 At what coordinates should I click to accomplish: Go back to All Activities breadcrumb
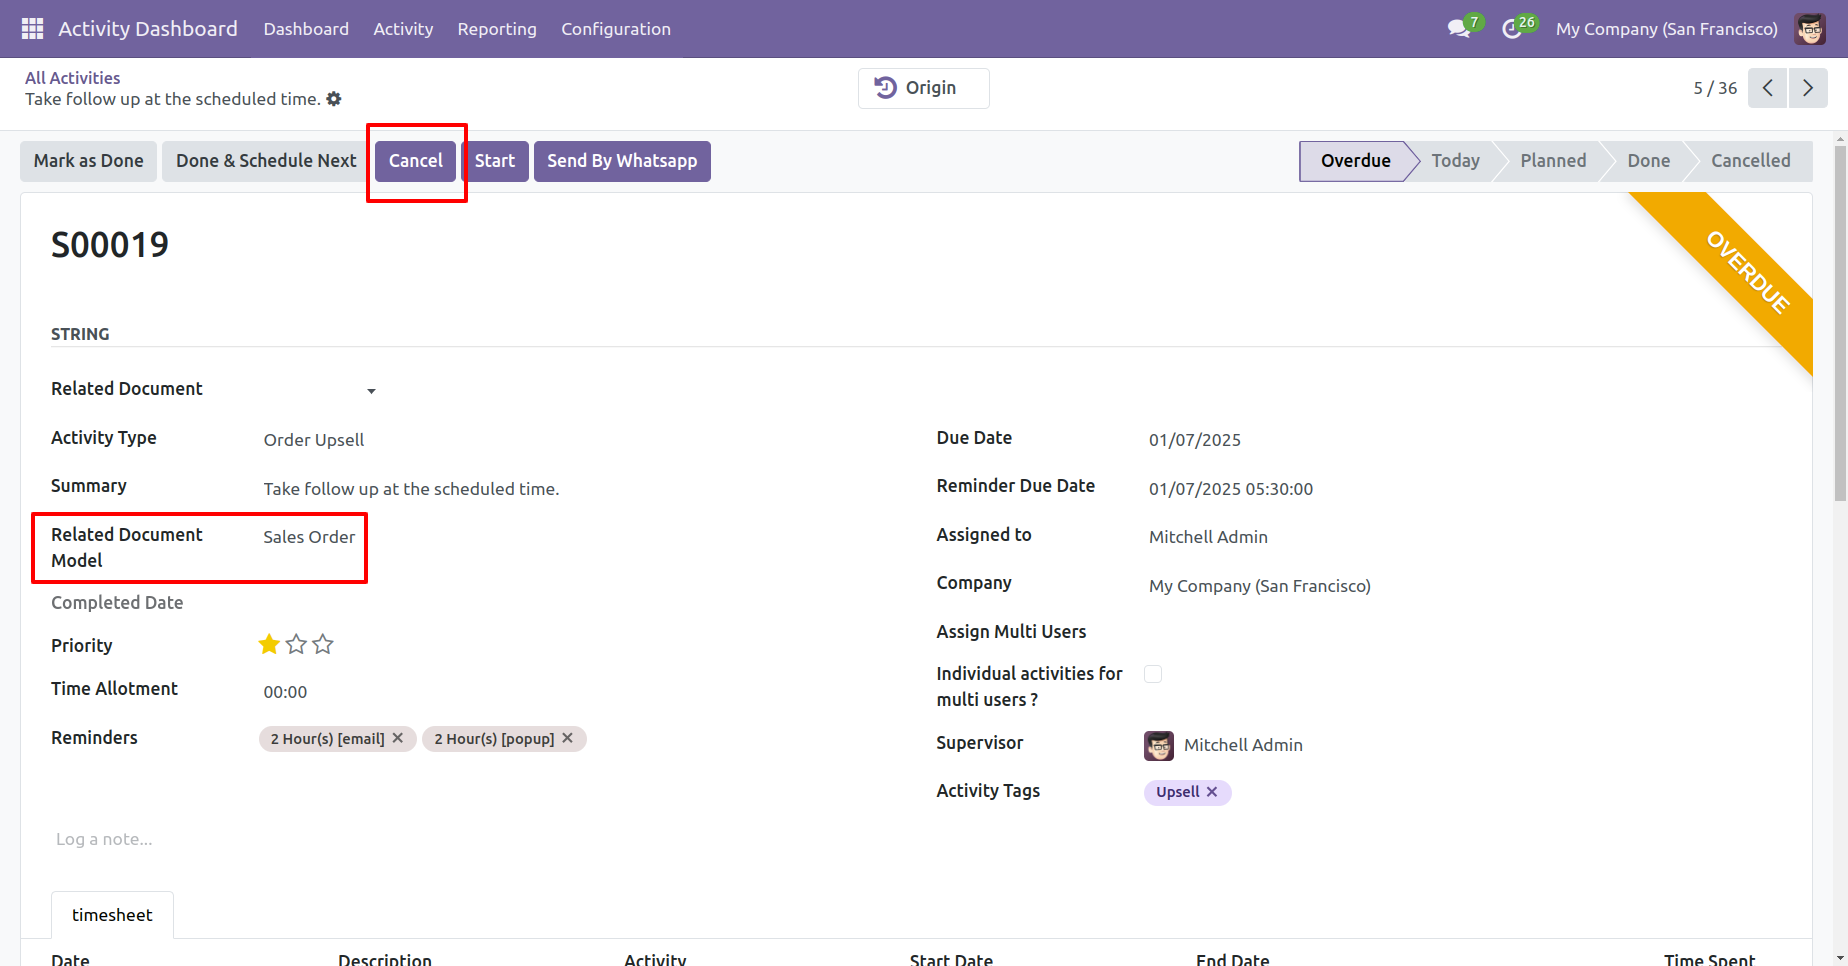point(72,78)
